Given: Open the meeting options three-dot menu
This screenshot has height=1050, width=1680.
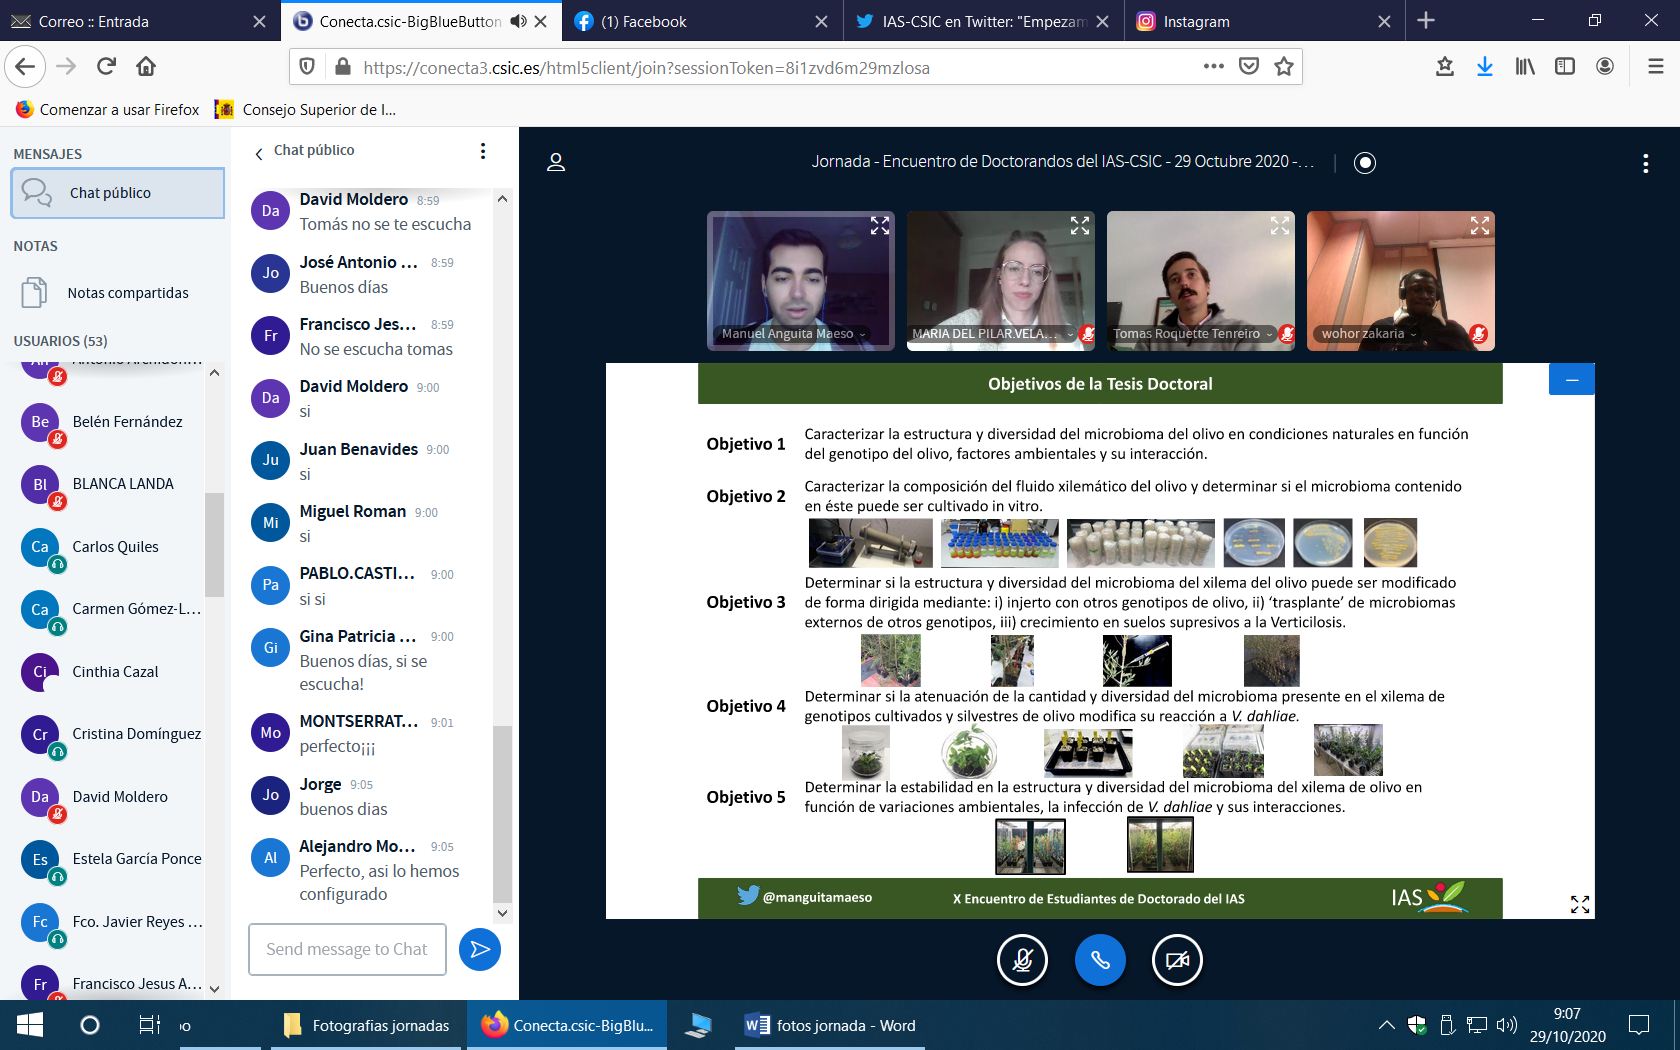Looking at the screenshot, I should 1645,163.
